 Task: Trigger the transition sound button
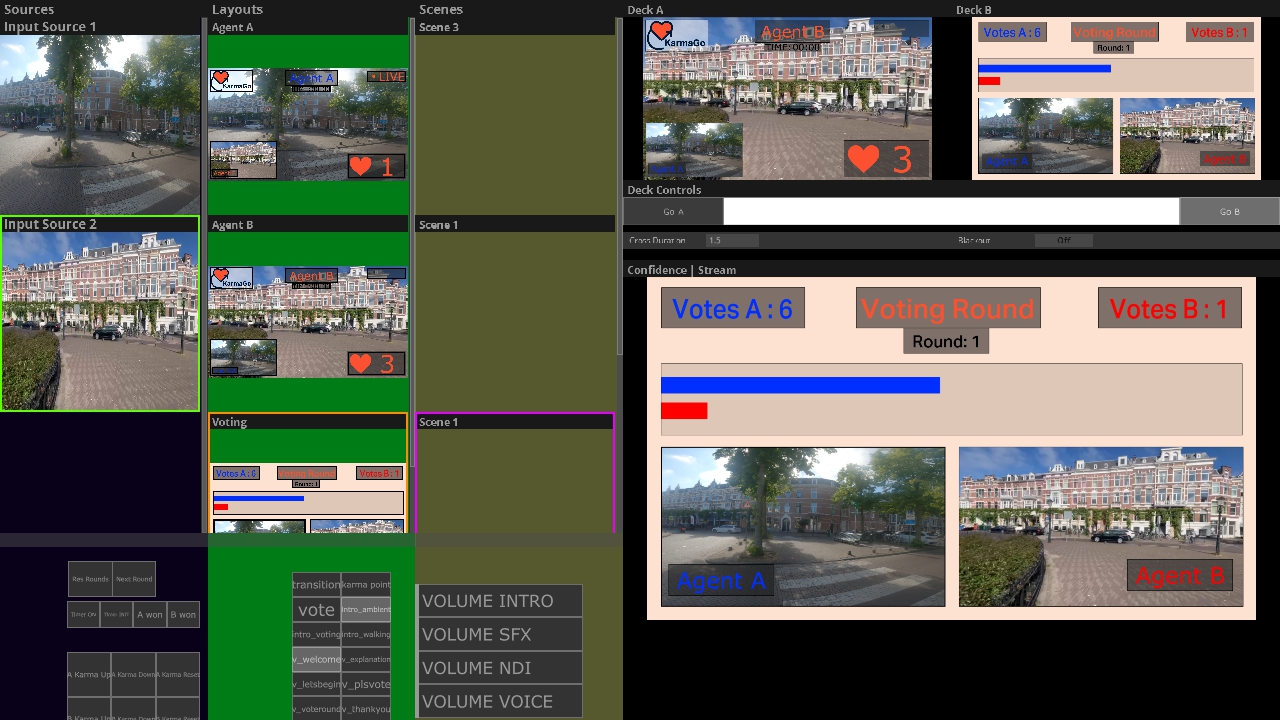pos(316,584)
